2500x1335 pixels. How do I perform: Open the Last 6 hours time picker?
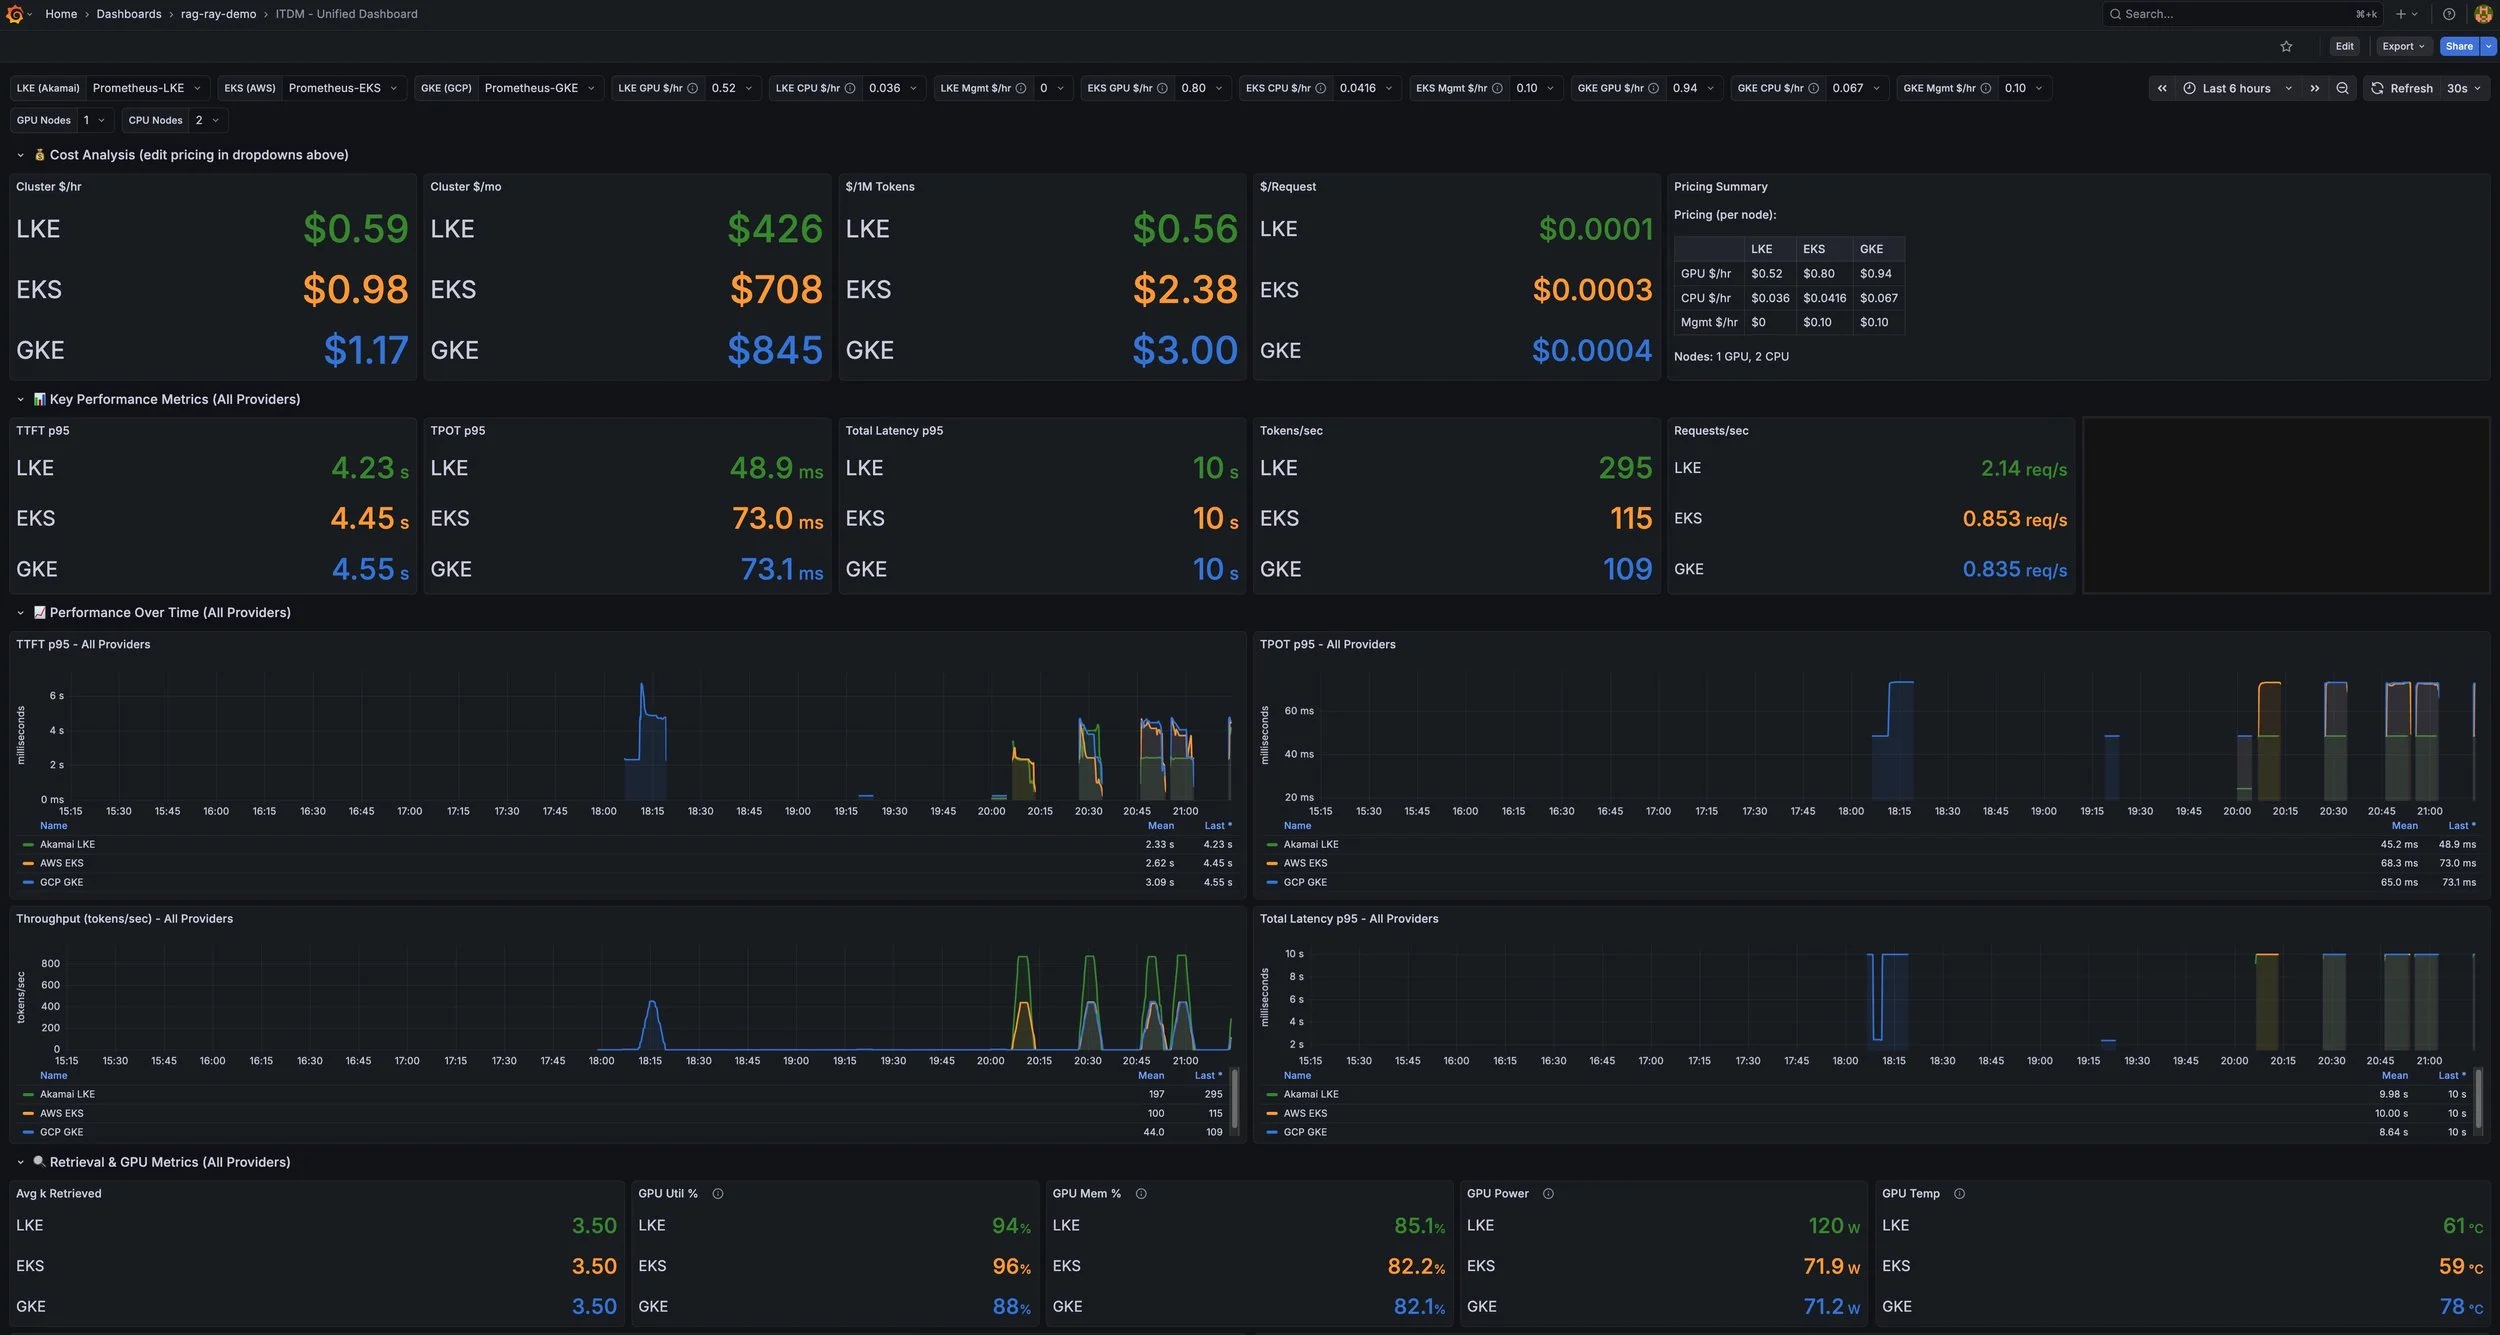pos(2236,88)
